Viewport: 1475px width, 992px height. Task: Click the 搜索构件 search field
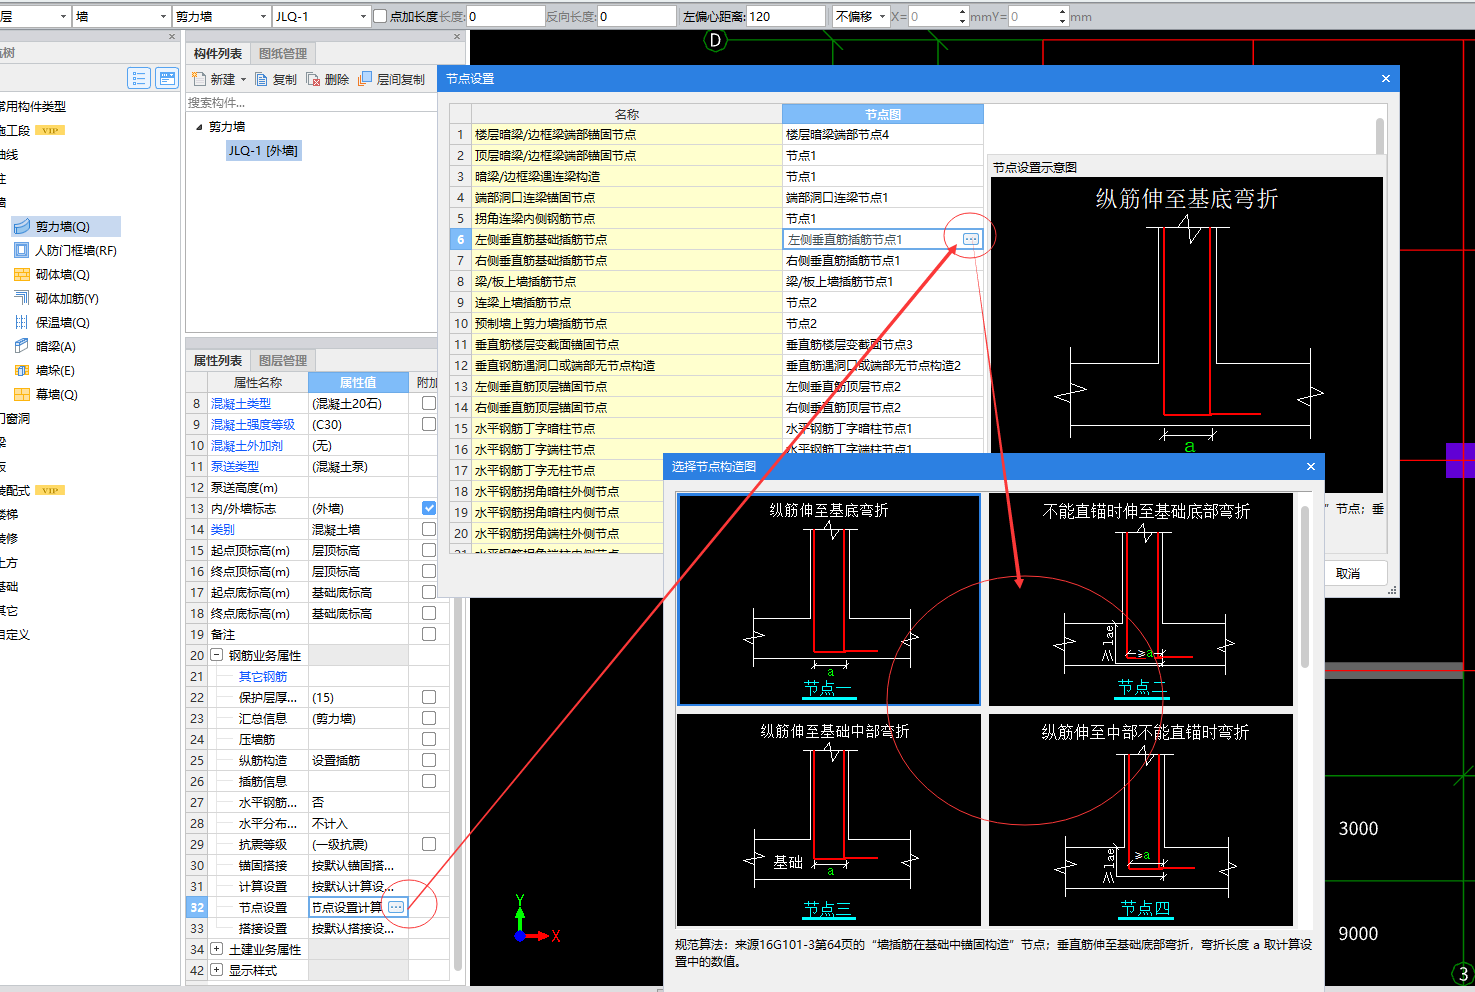click(311, 103)
